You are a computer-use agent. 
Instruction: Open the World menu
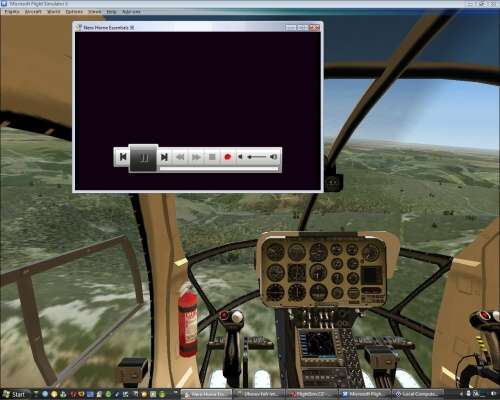(x=54, y=12)
